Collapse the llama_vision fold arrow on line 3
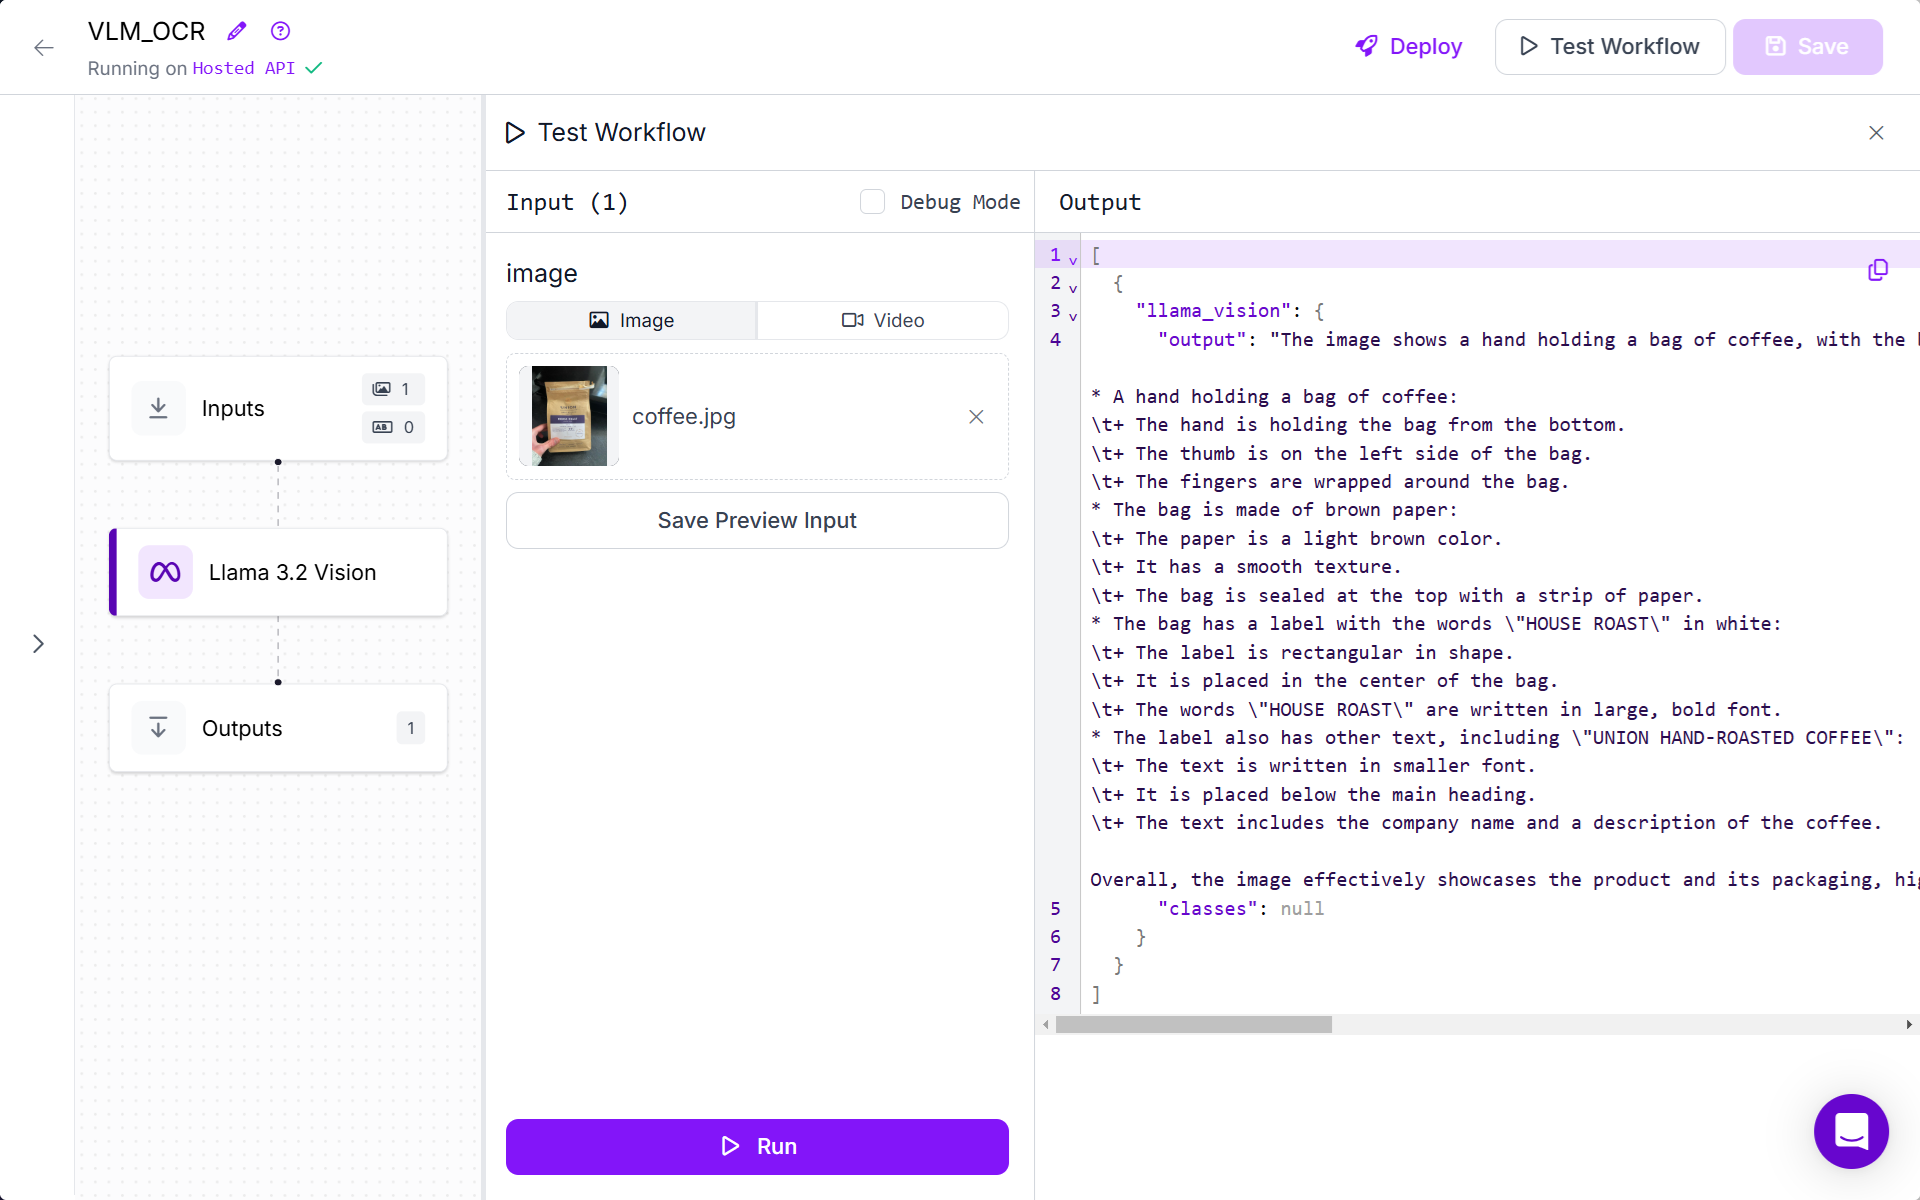The image size is (1920, 1200). 1073,316
